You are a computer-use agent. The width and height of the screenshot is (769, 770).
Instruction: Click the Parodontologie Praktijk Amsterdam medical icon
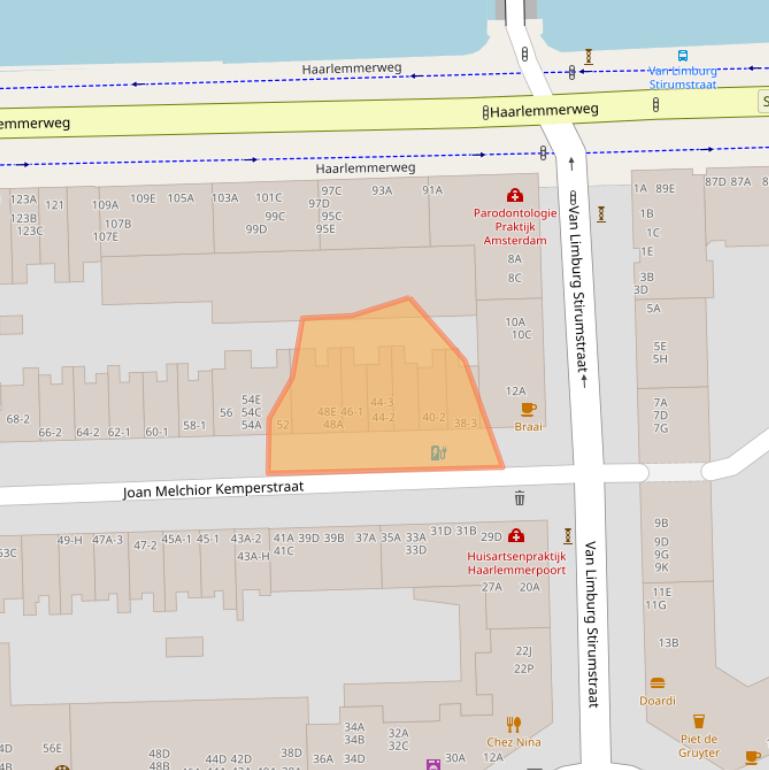tap(515, 195)
